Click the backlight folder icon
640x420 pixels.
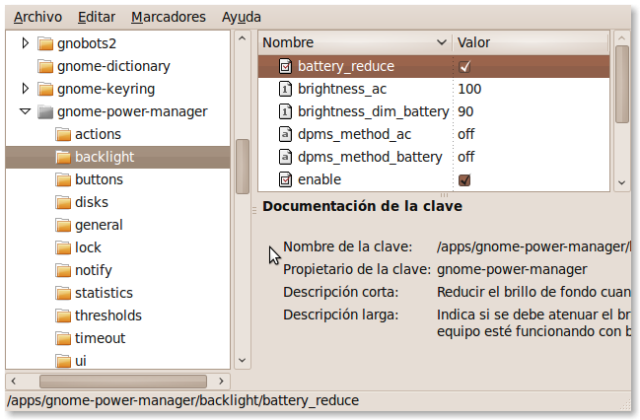coord(63,157)
